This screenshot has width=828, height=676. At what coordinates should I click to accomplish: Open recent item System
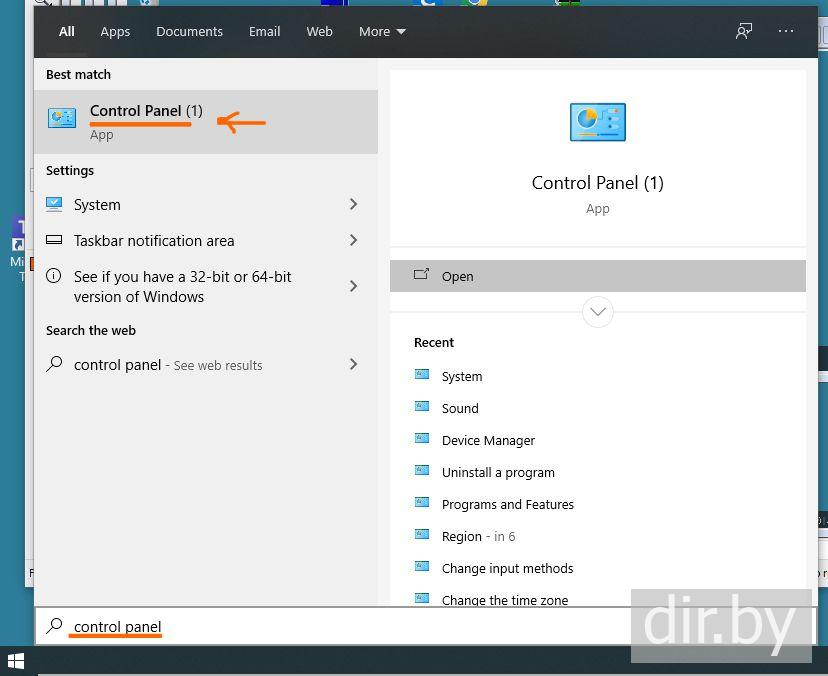[462, 376]
